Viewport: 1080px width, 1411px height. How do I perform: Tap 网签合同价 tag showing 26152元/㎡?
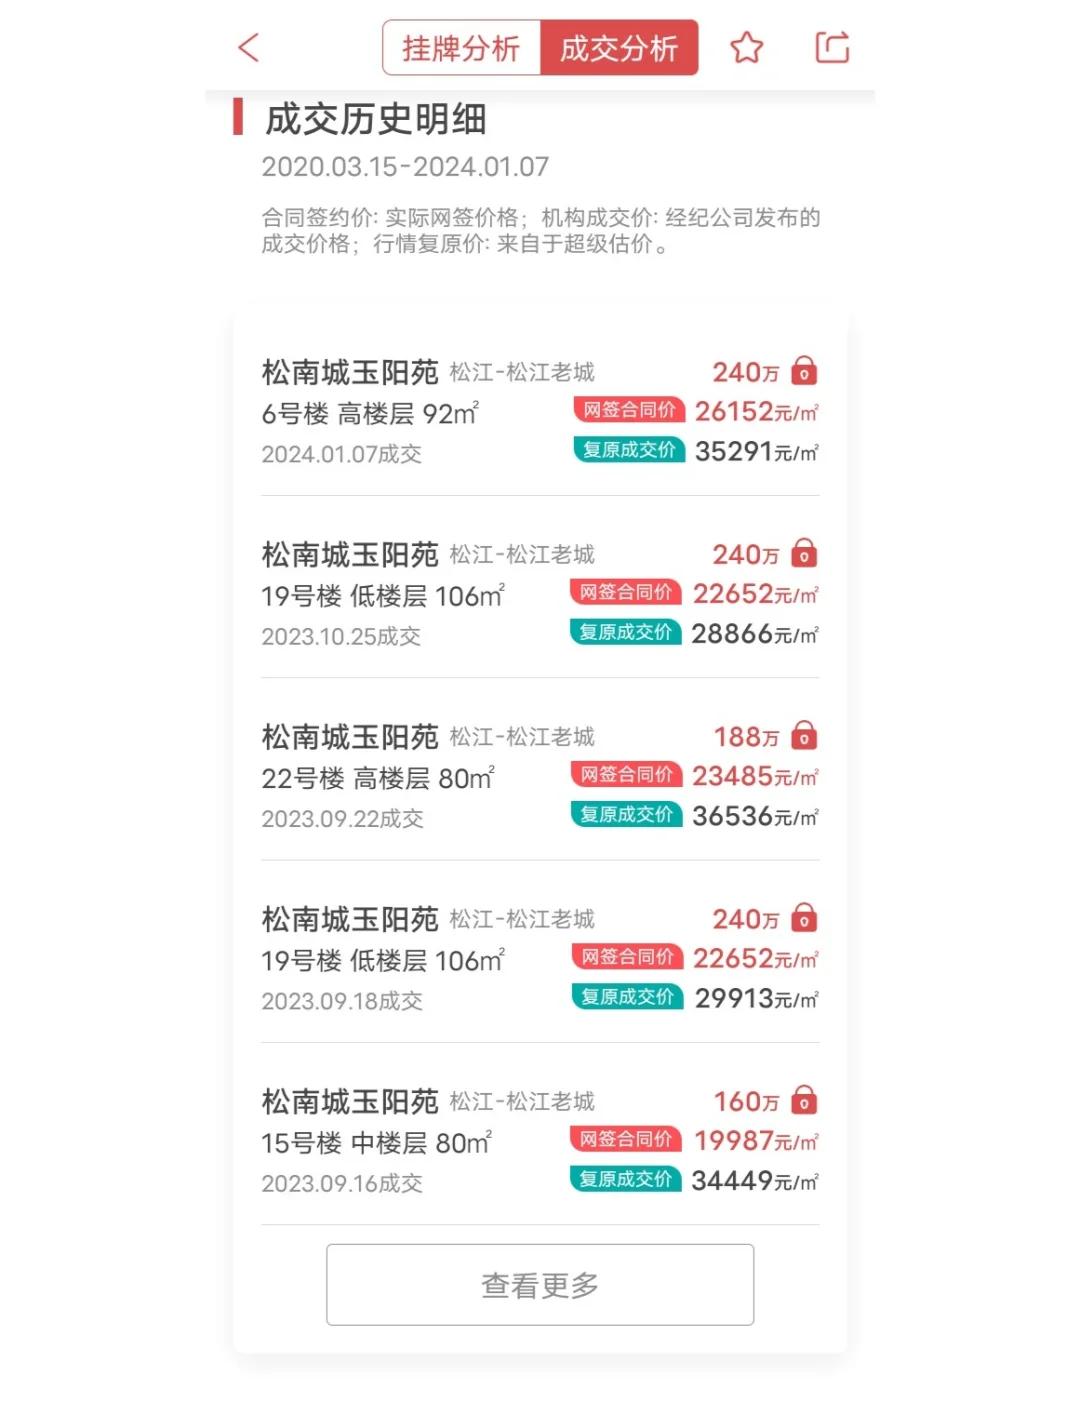(x=629, y=410)
